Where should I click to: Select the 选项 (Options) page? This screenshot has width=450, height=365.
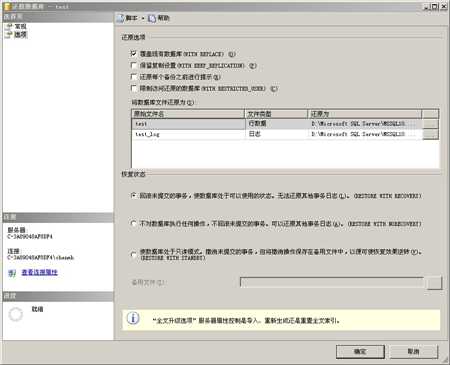(20, 34)
